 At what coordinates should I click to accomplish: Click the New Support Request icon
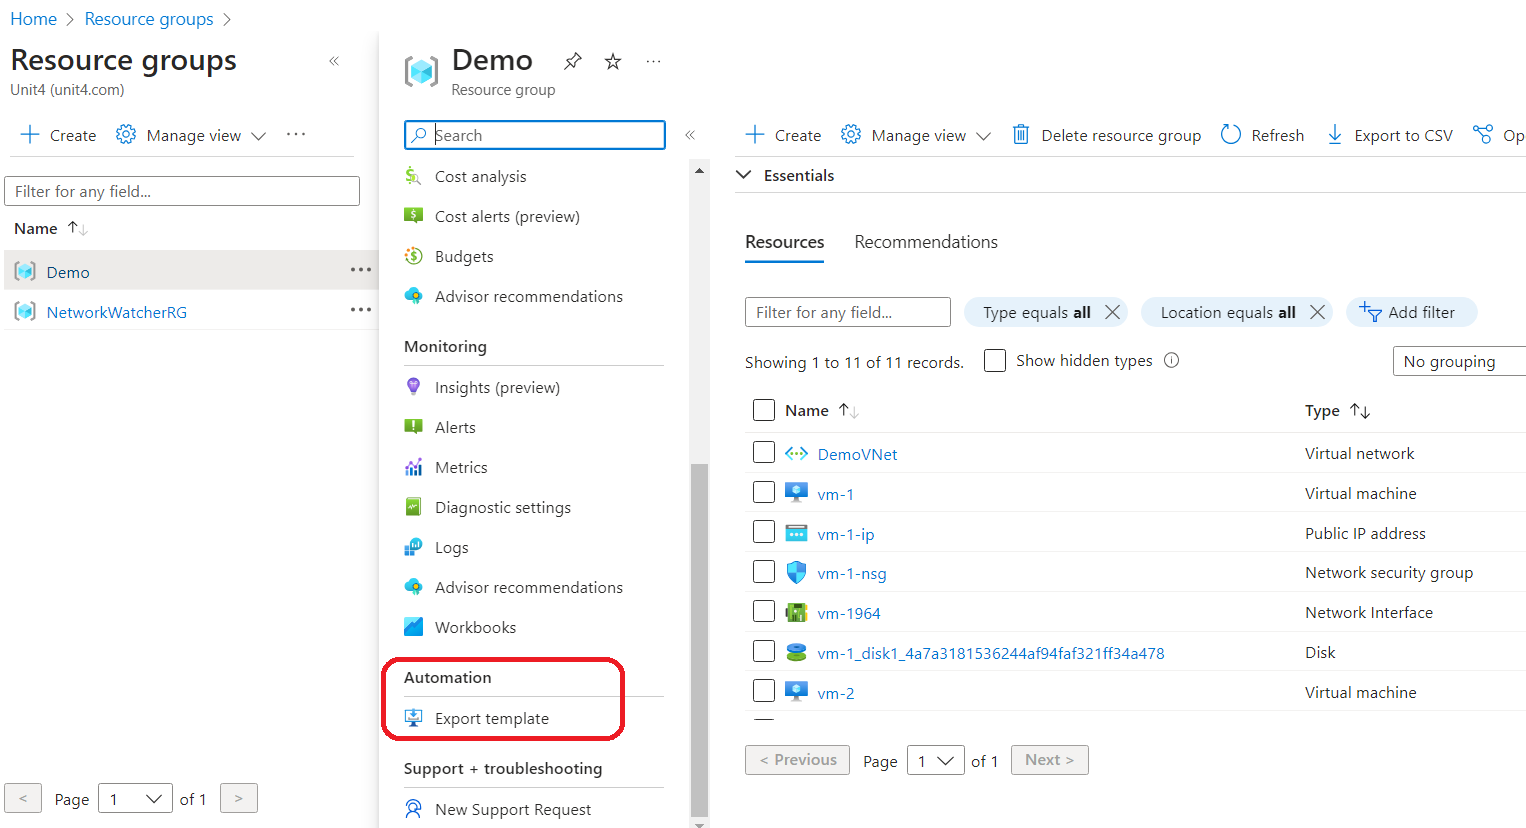[x=413, y=809]
